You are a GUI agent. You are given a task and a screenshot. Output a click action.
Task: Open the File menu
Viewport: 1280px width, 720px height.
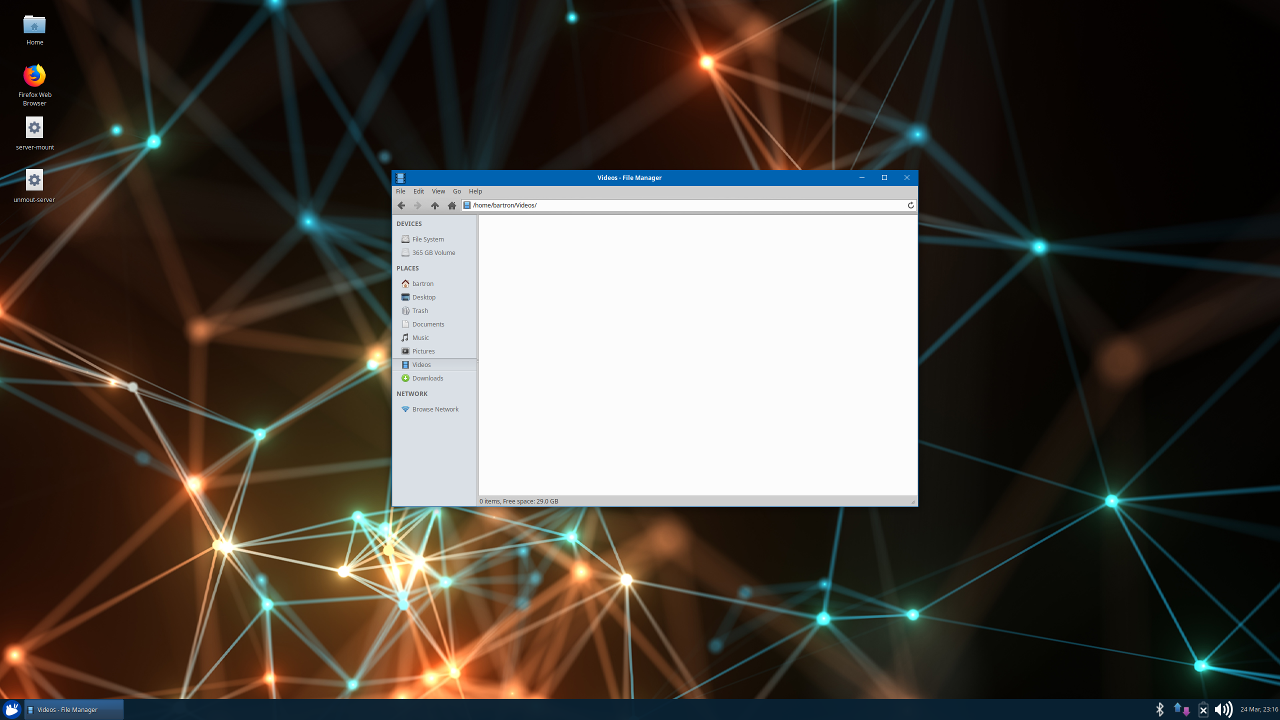(400, 191)
